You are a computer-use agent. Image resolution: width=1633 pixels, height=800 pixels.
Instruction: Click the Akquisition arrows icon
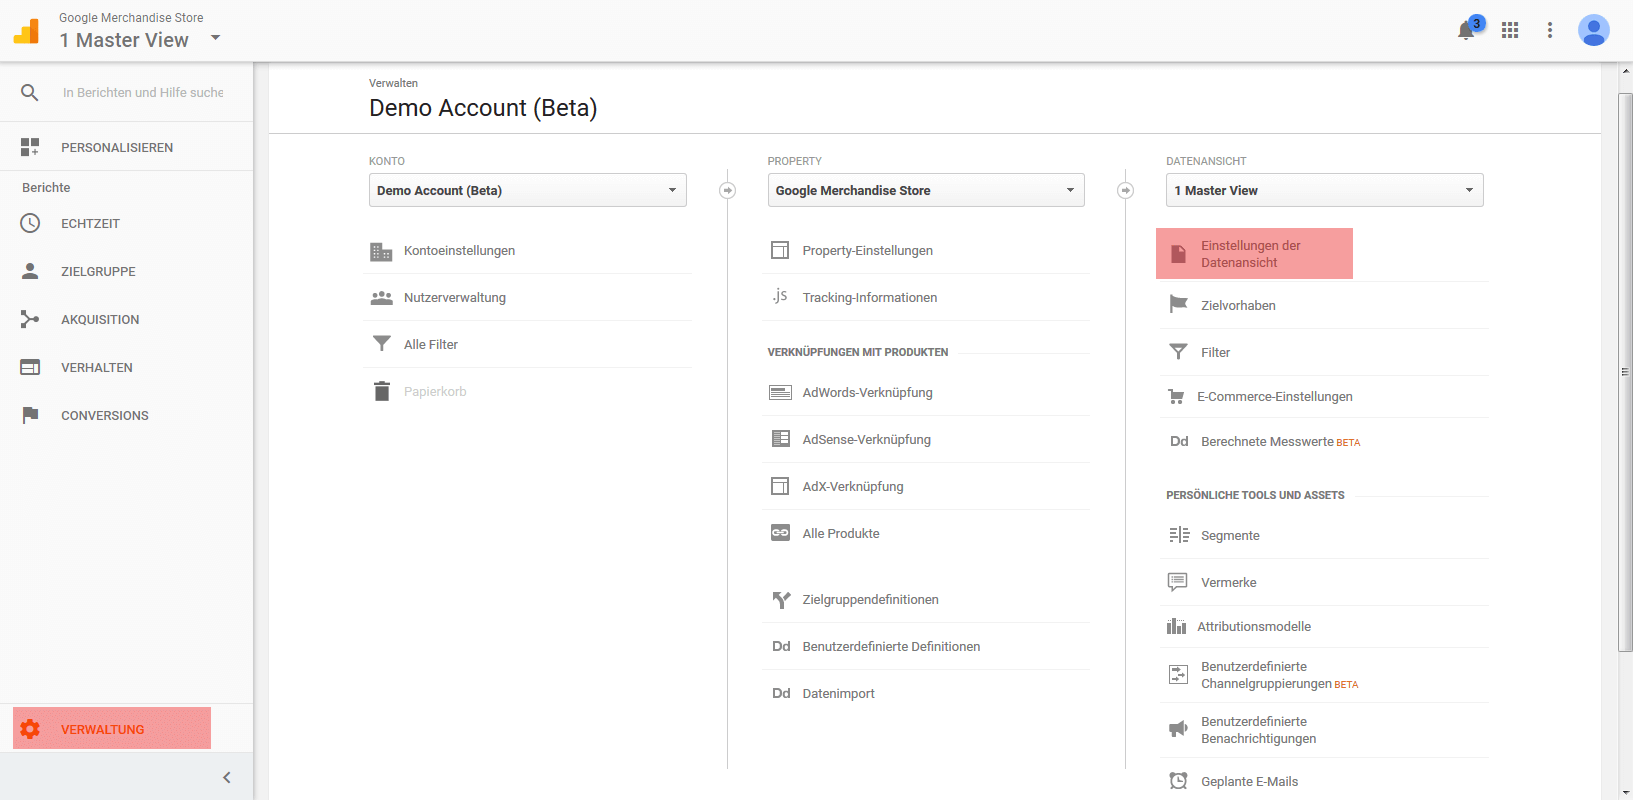pos(30,319)
